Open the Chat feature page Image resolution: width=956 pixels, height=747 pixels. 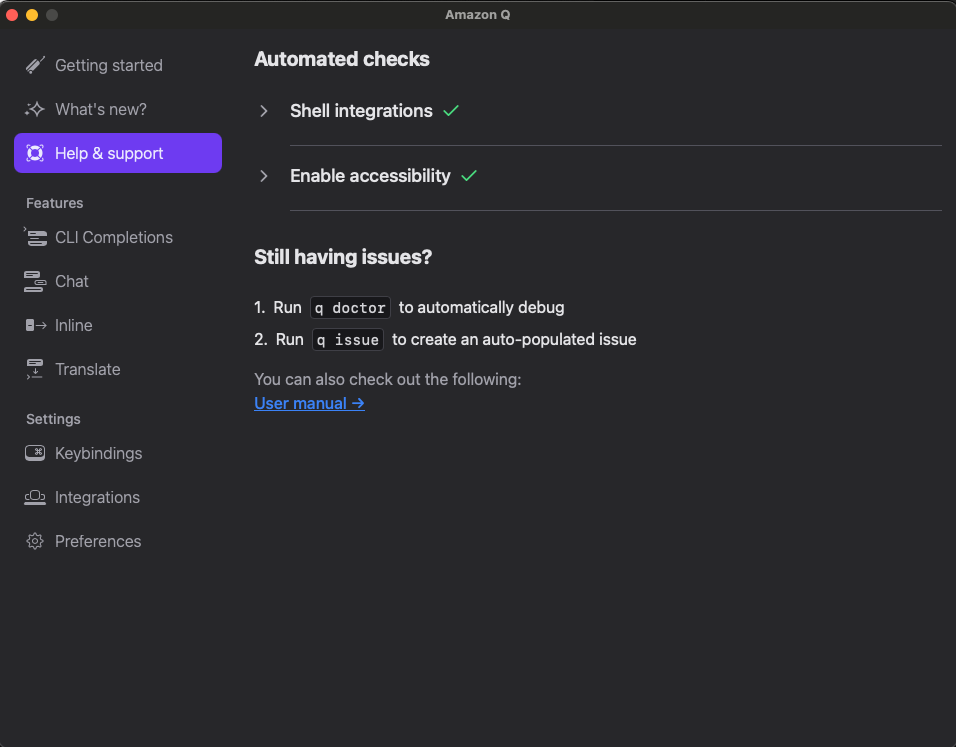[x=118, y=281]
